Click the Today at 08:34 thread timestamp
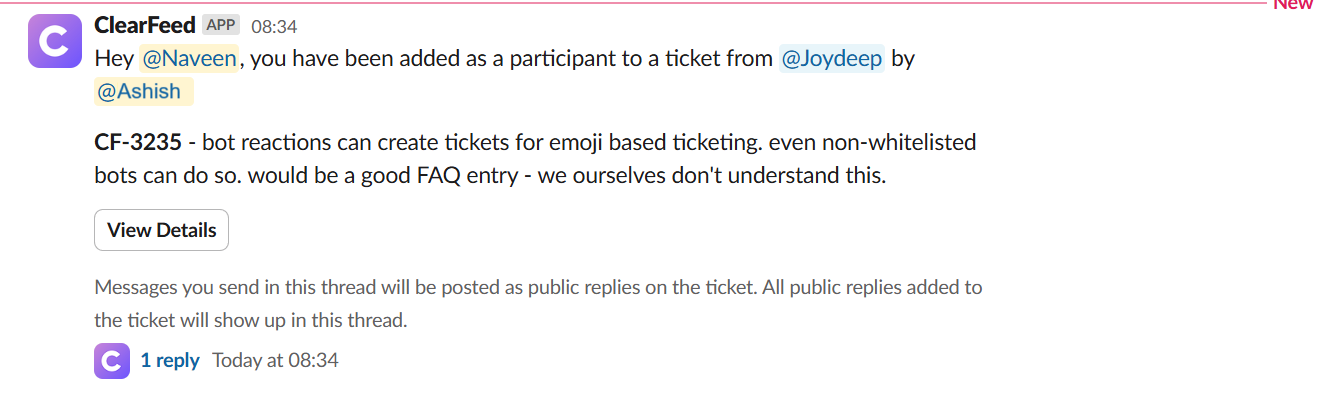The image size is (1330, 413). coord(275,360)
